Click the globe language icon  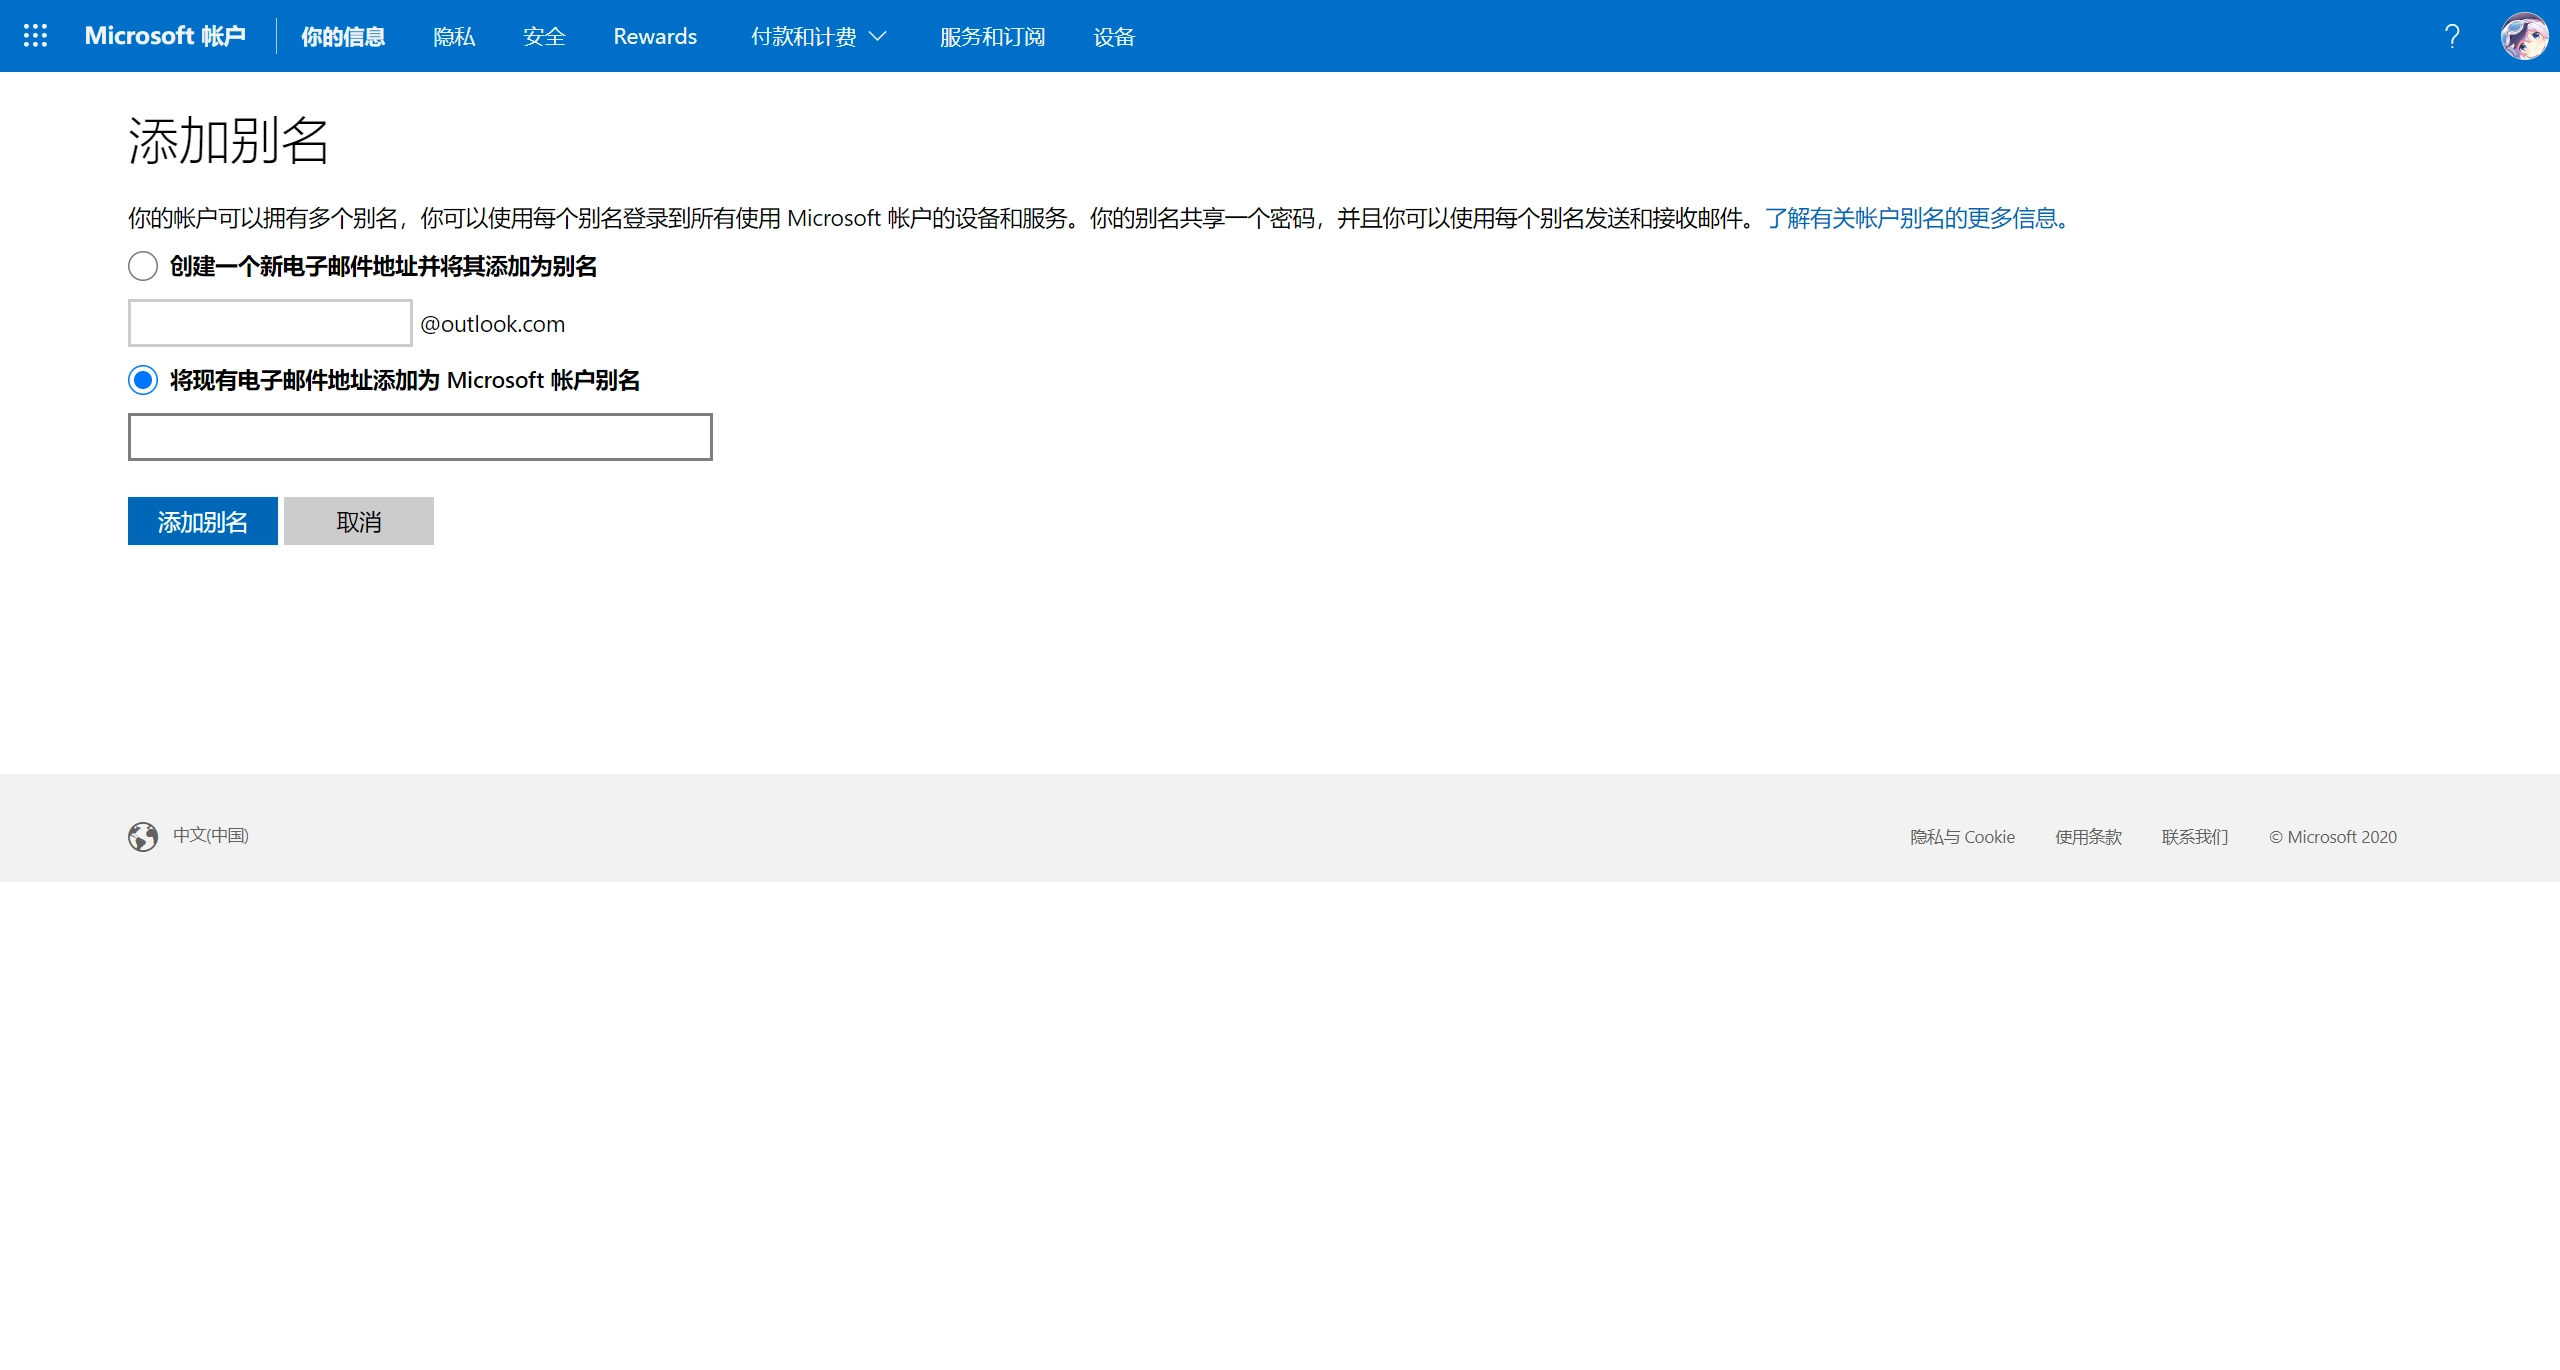tap(143, 836)
